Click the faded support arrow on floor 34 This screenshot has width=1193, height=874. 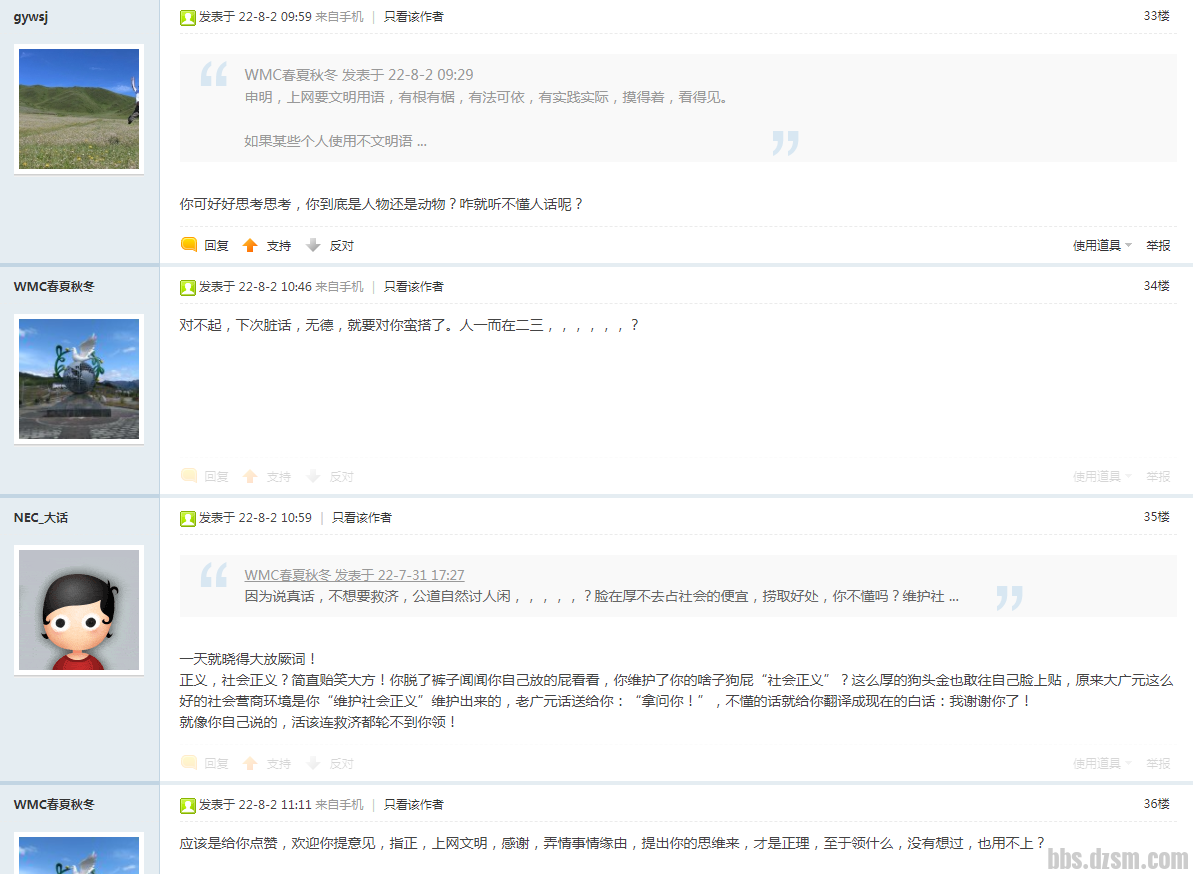point(250,477)
